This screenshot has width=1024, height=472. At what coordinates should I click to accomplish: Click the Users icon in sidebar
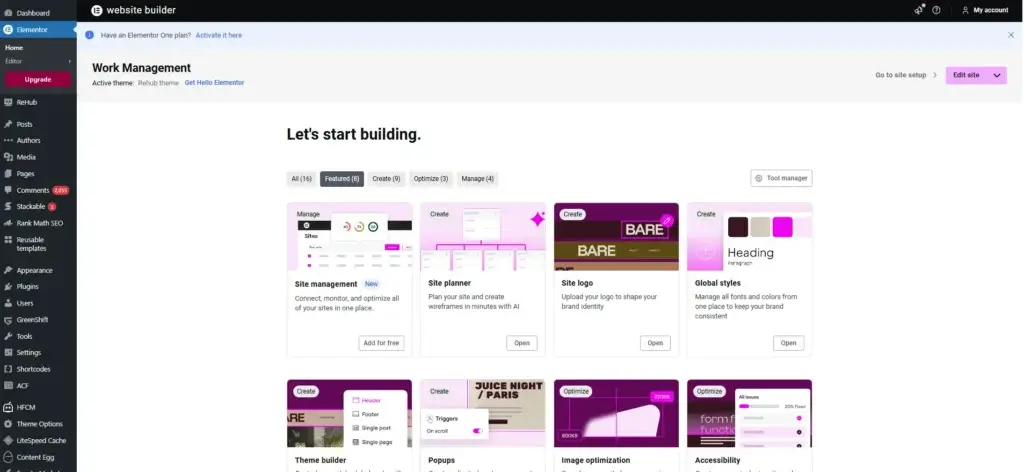8,303
